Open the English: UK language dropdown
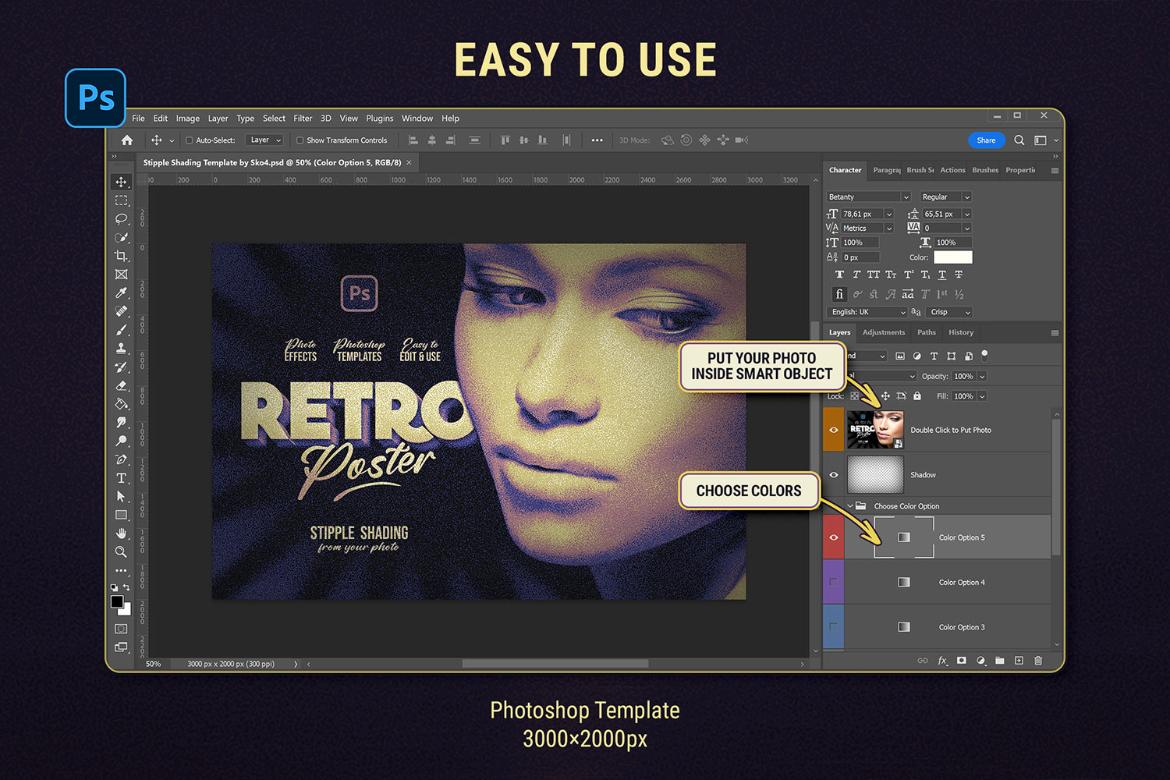The image size is (1170, 780). (x=866, y=312)
